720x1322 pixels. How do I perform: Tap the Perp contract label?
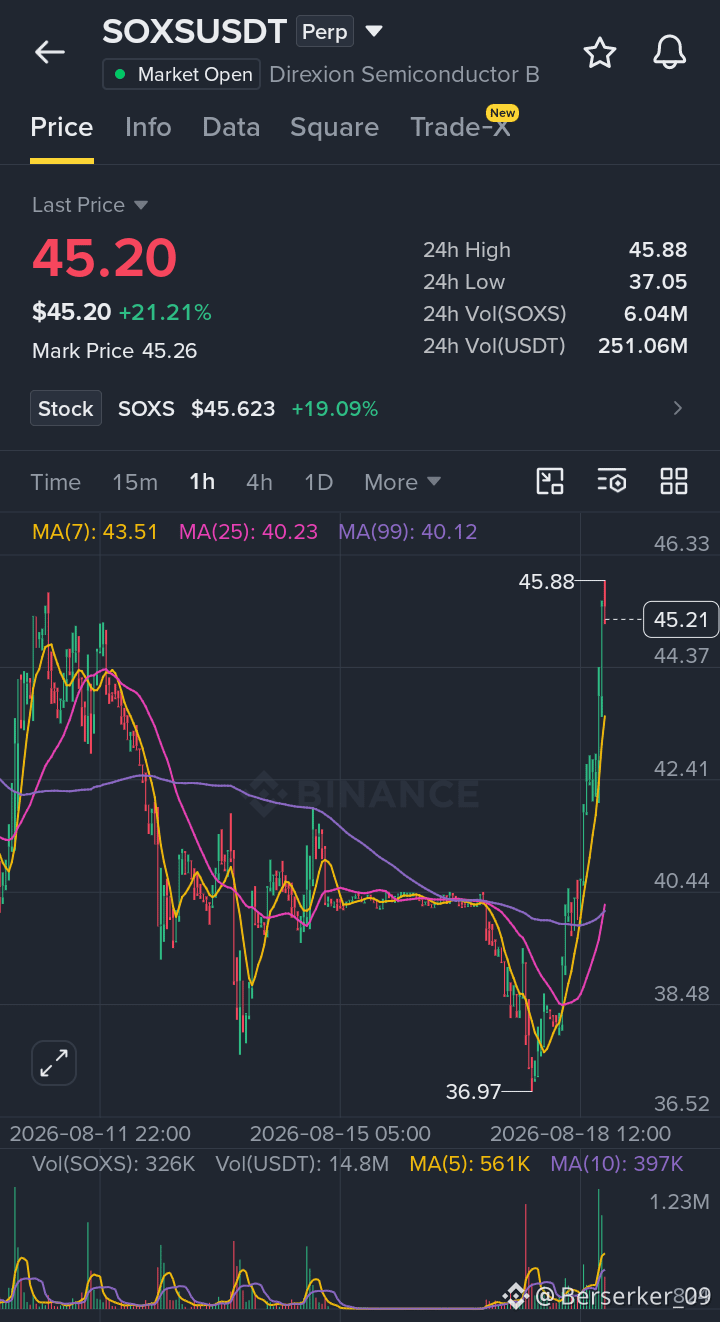pos(325,32)
